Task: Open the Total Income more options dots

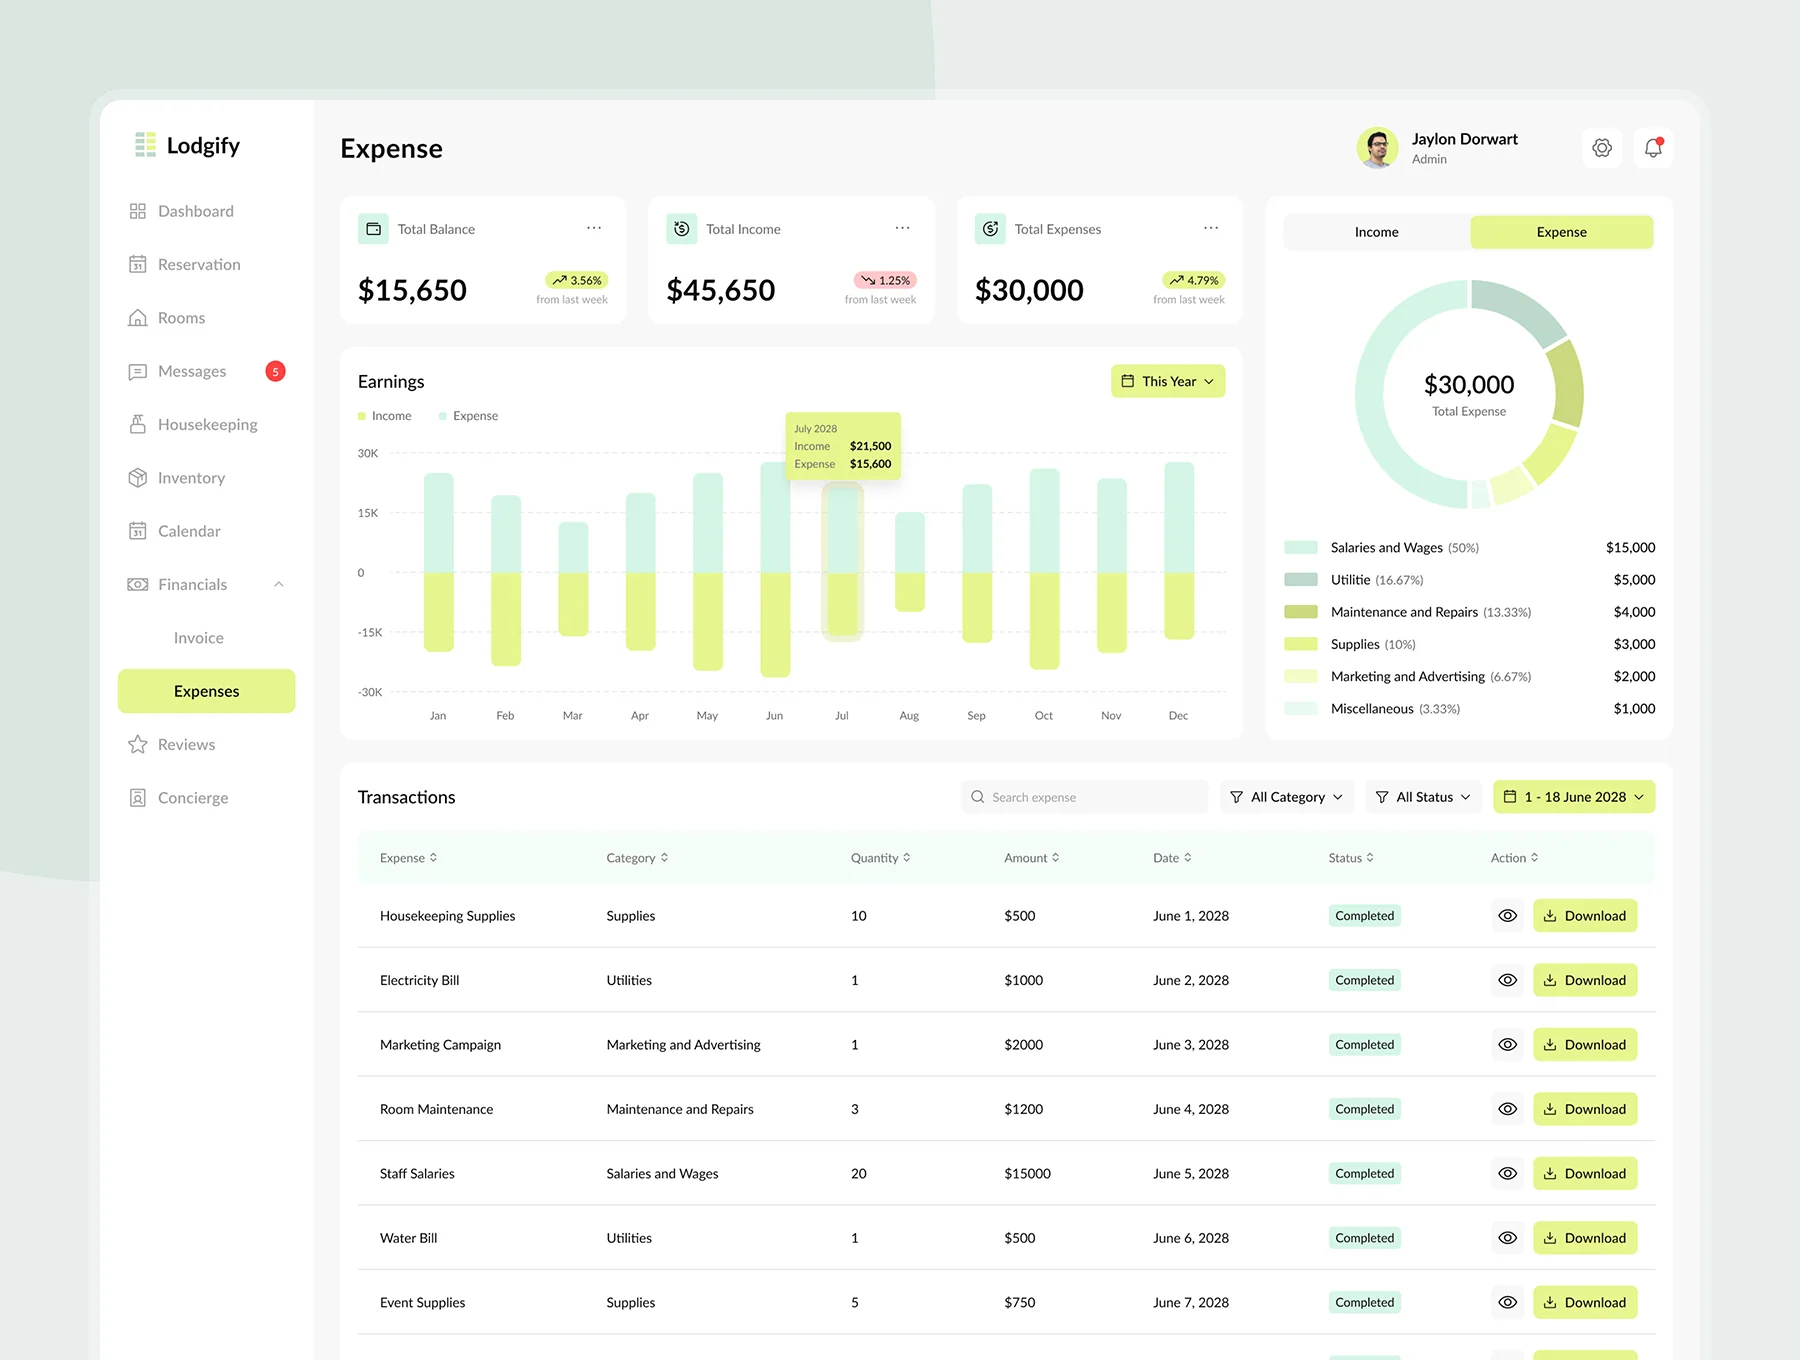Action: click(903, 228)
